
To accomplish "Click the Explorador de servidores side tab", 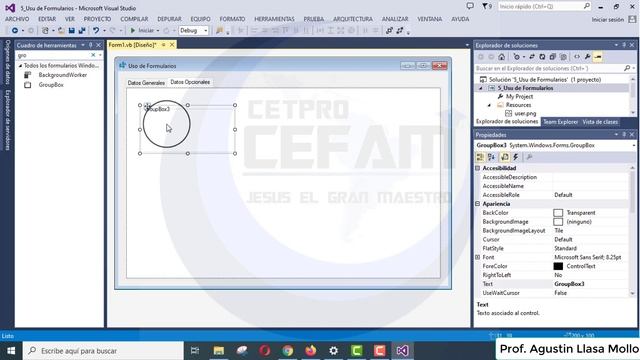I will pyautogui.click(x=7, y=120).
